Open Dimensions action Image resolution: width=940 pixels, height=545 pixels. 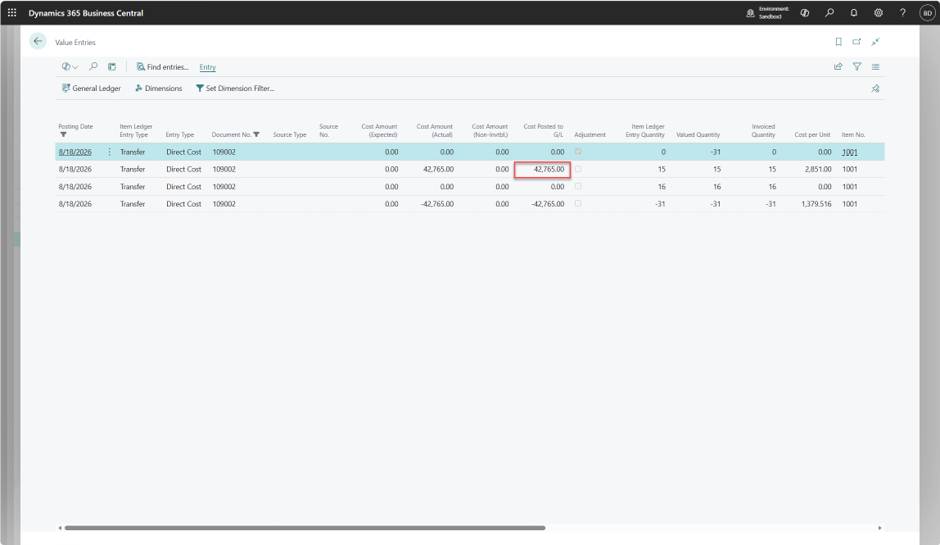158,88
